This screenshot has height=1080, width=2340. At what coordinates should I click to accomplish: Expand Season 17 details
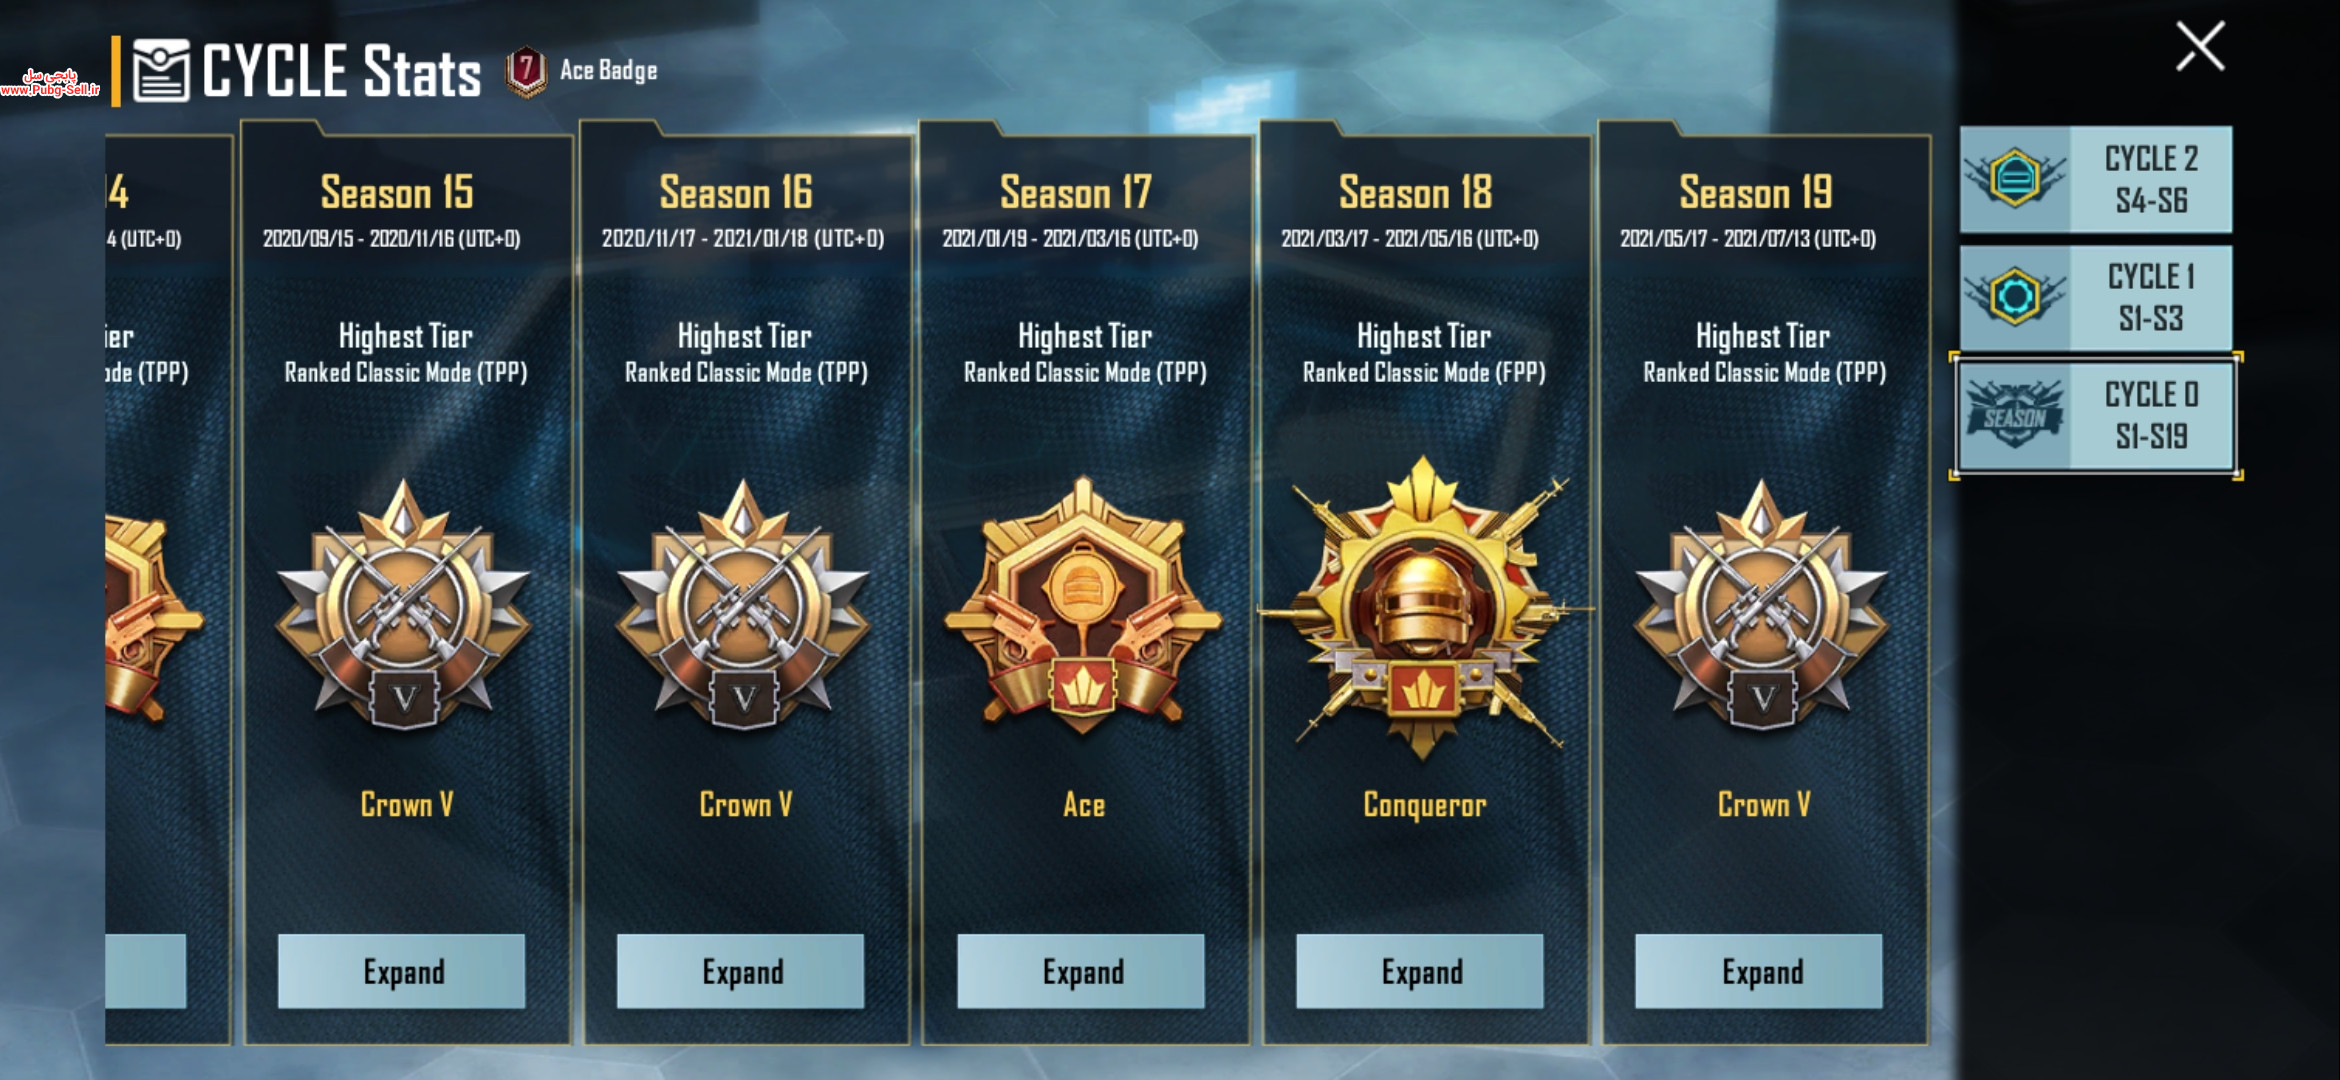1081,971
